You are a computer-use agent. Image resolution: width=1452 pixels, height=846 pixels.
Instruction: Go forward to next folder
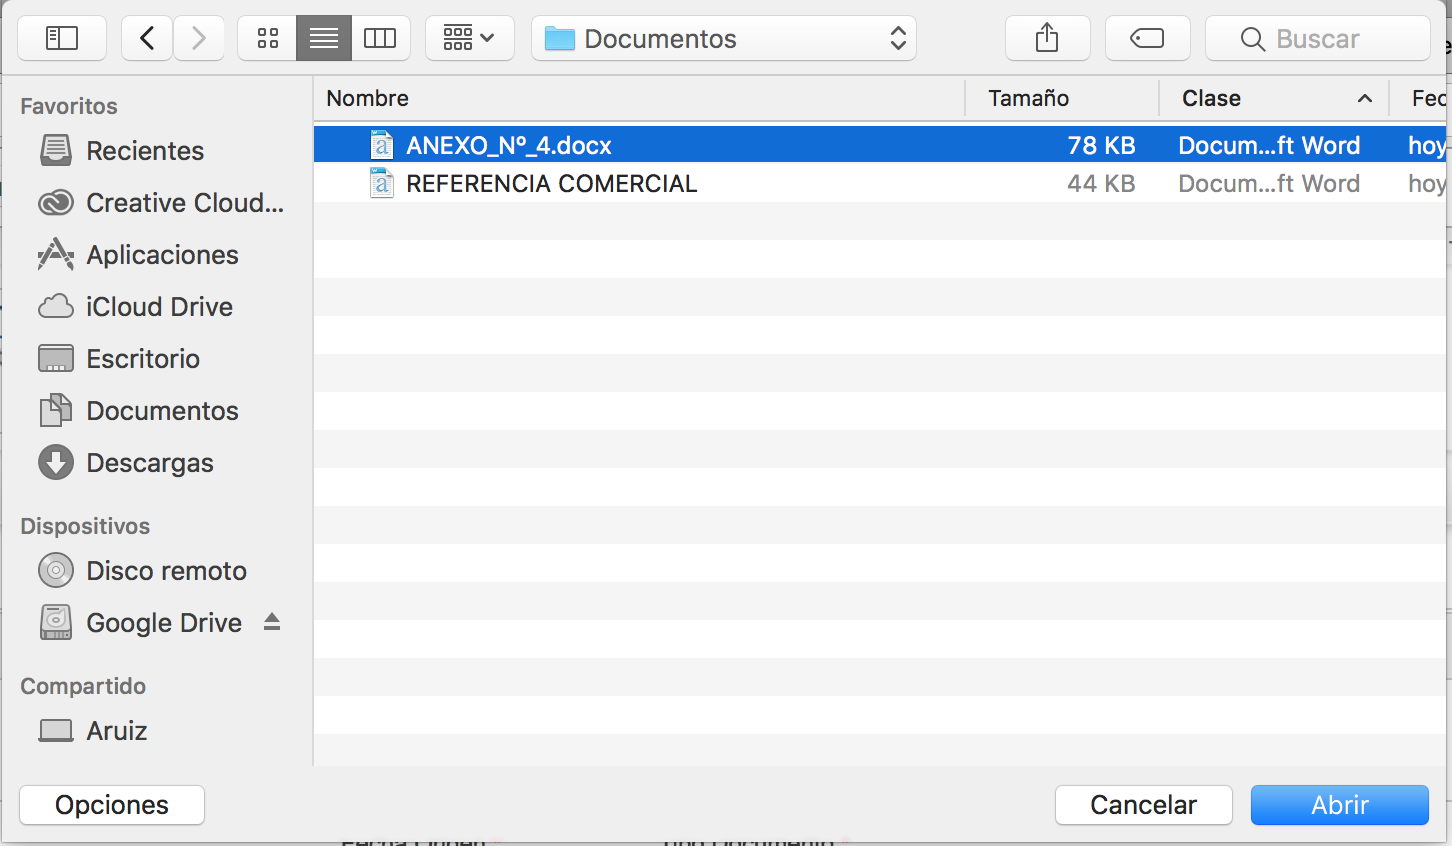[199, 39]
